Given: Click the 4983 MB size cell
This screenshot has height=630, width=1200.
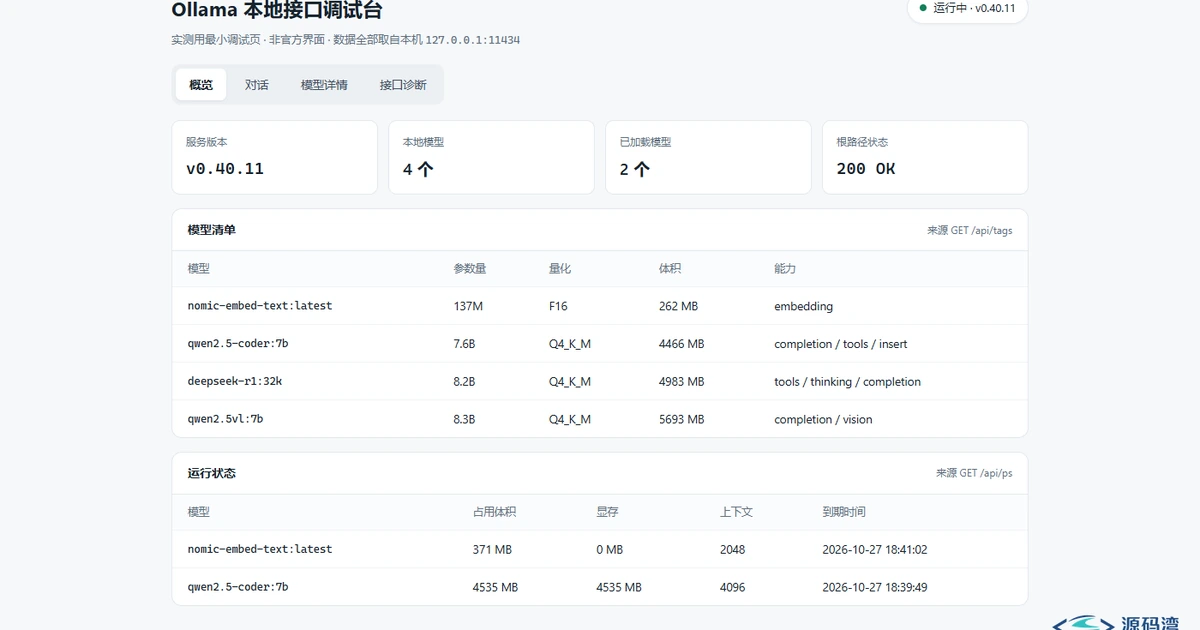Looking at the screenshot, I should point(682,382).
